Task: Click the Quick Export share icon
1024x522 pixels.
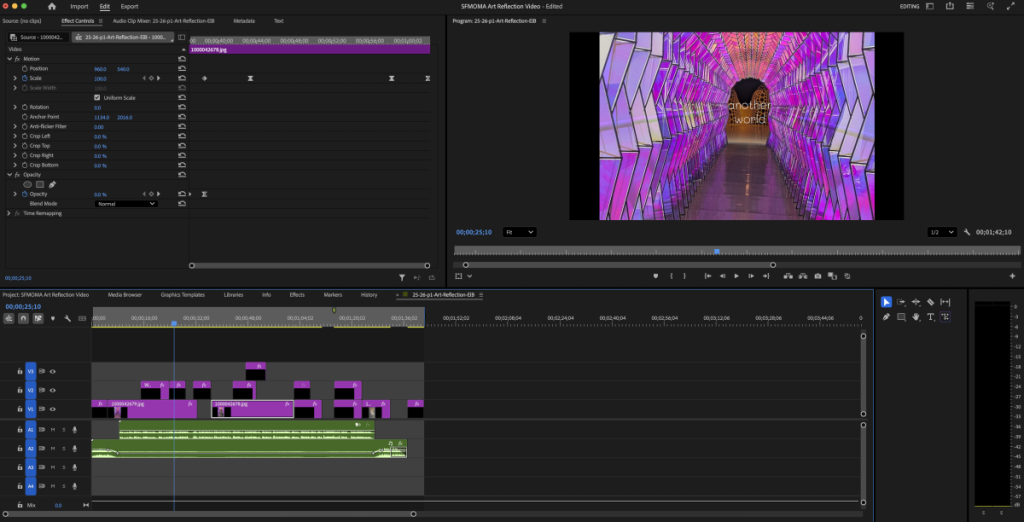Action: click(x=950, y=6)
